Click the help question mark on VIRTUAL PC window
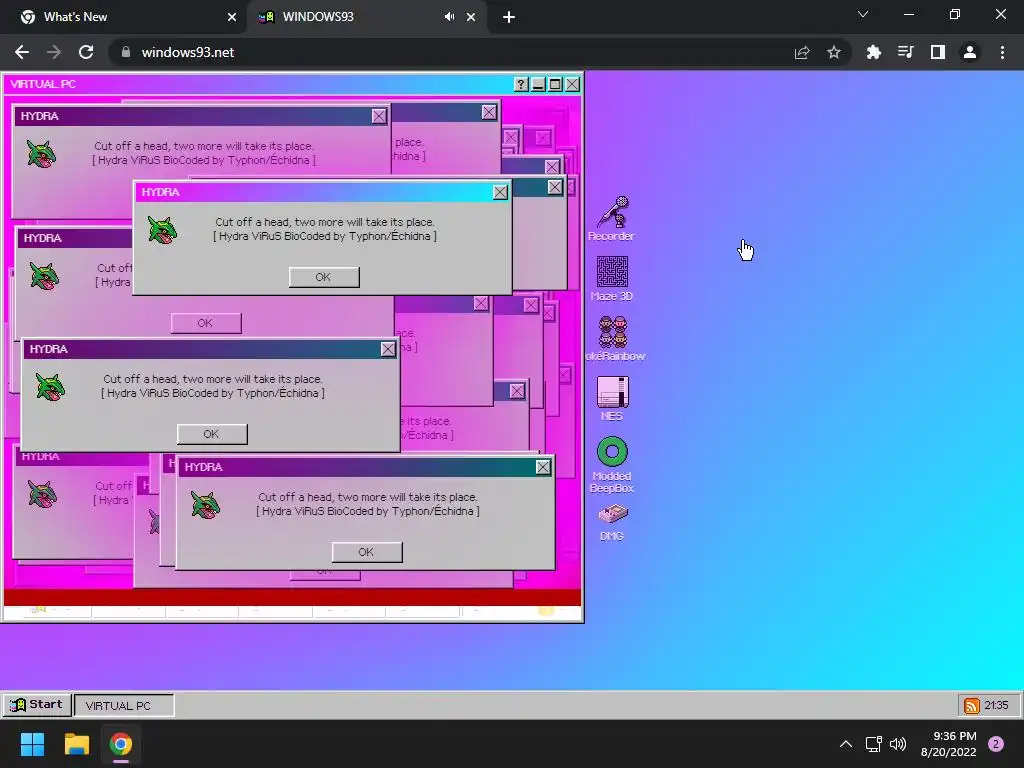Image resolution: width=1024 pixels, height=768 pixels. [520, 84]
